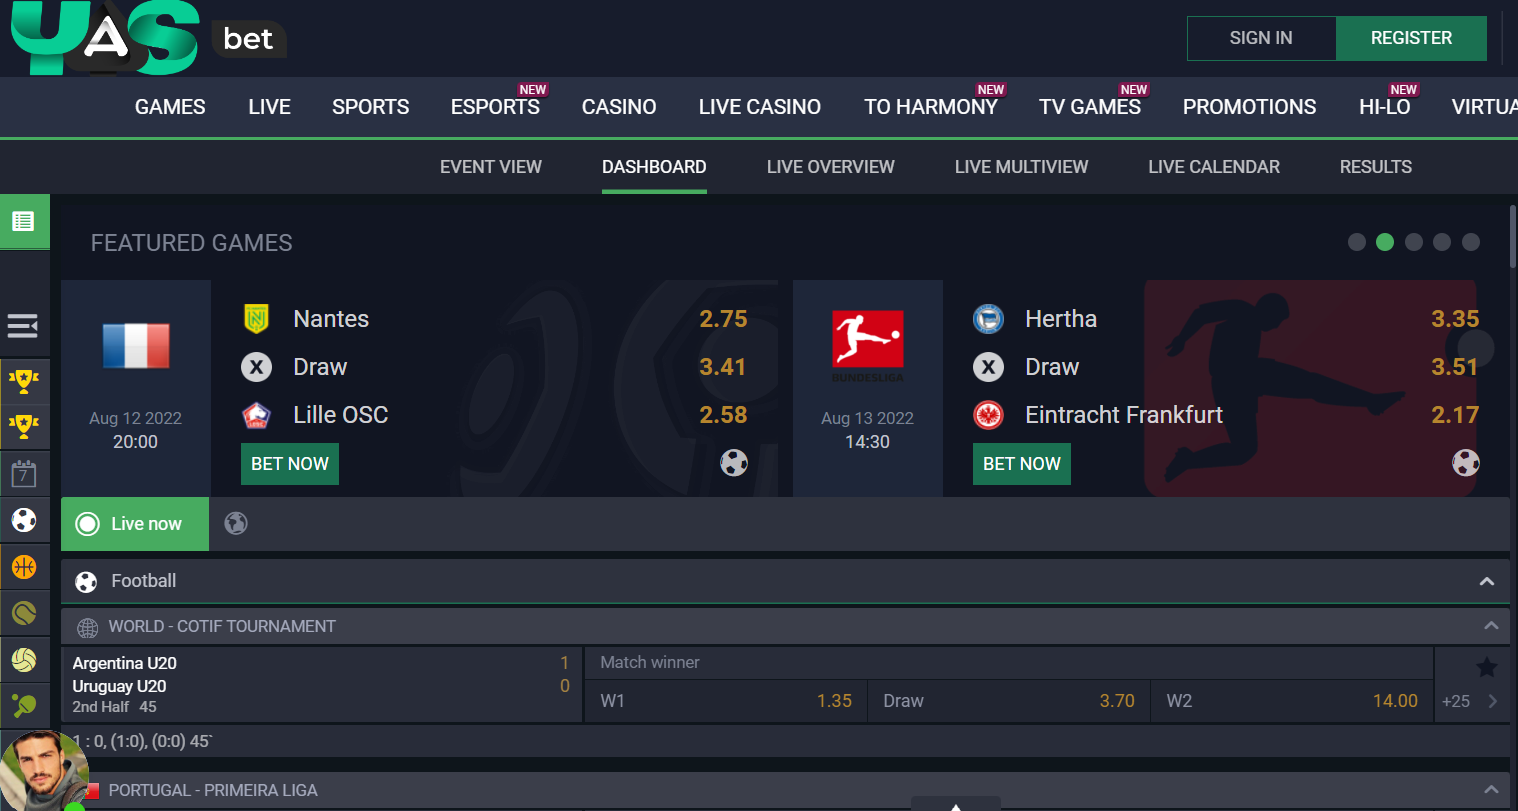Select the table tennis paddle sidebar icon

coord(24,706)
